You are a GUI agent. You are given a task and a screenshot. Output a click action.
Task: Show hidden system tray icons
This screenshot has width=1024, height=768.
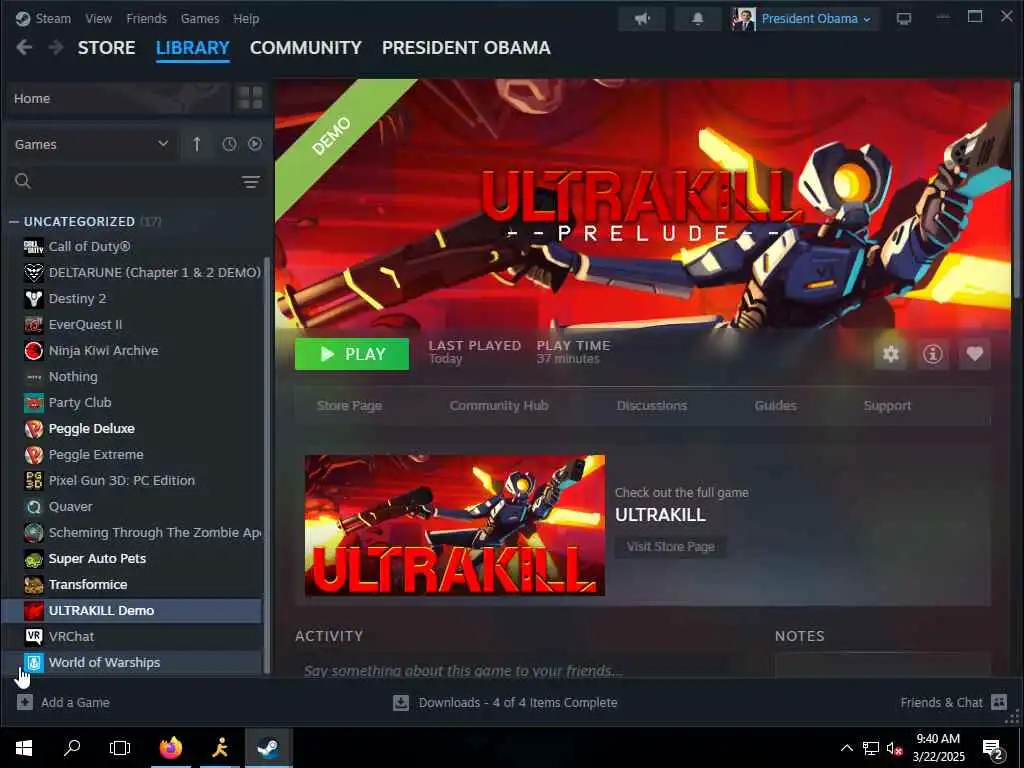pos(846,748)
